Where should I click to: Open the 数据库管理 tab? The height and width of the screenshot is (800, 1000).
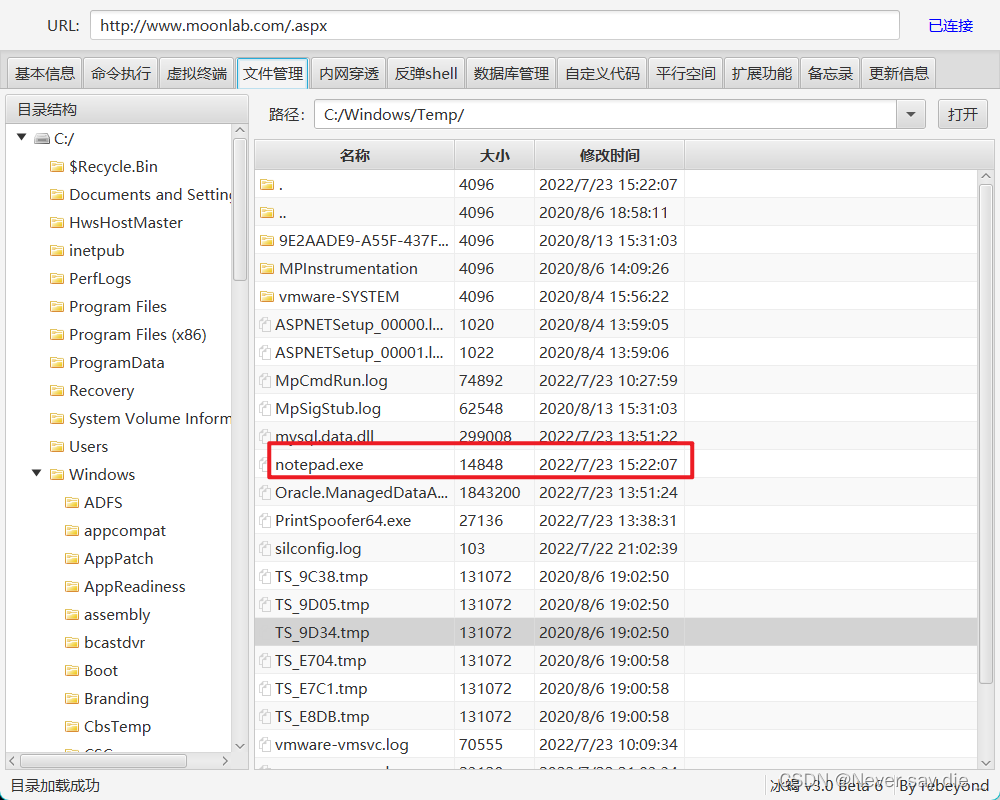511,73
